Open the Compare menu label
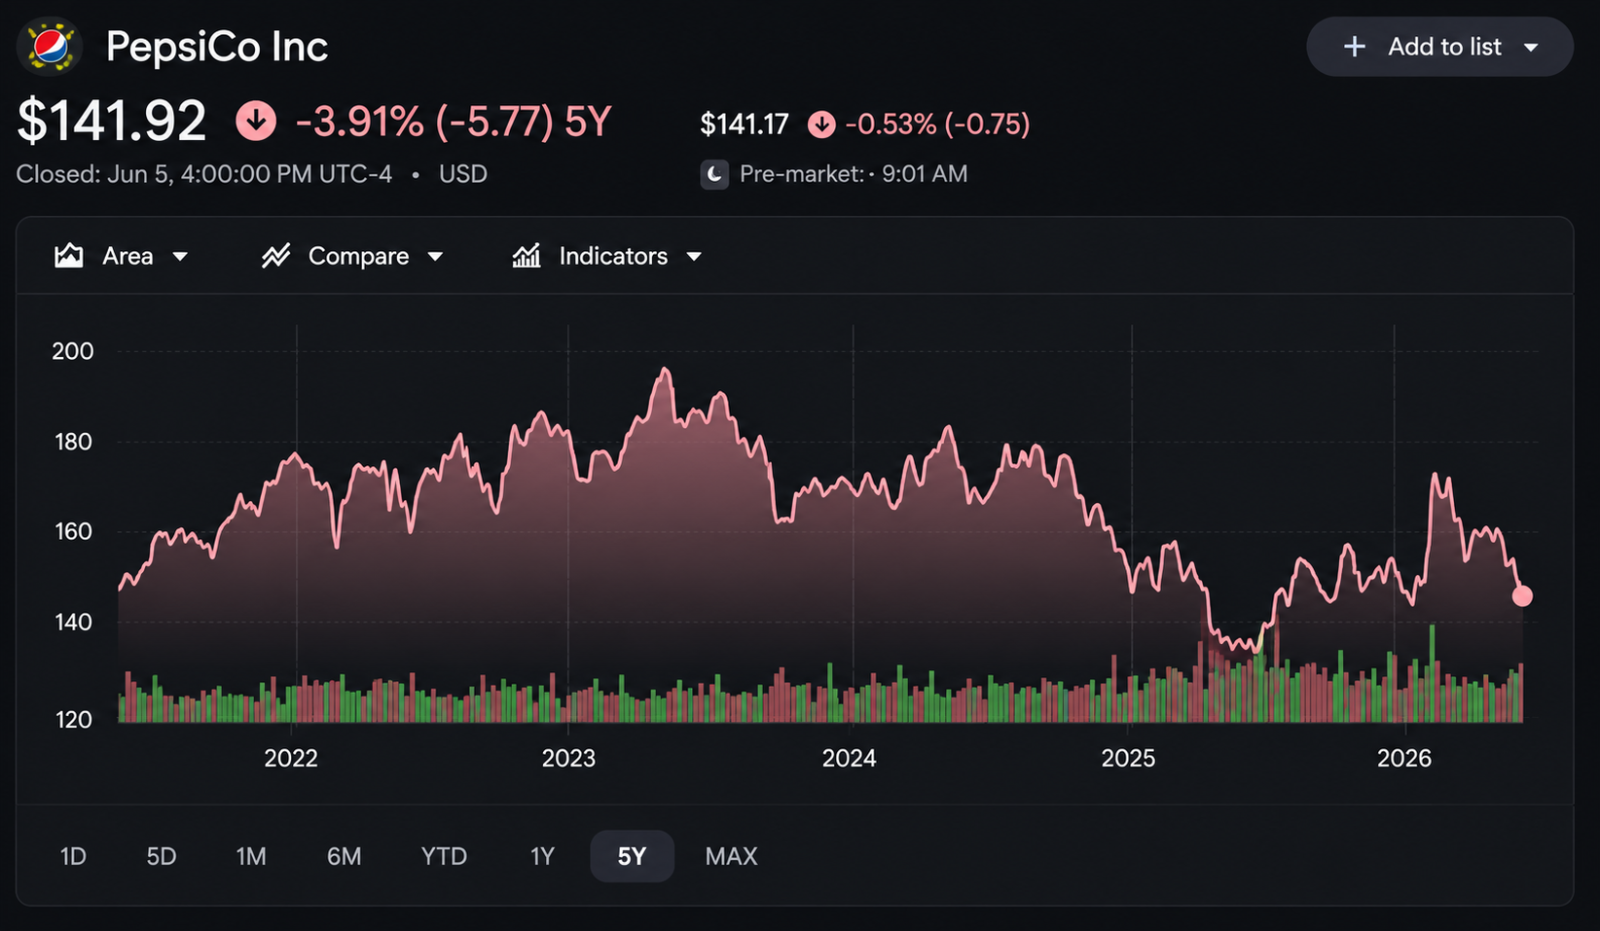 pyautogui.click(x=358, y=256)
